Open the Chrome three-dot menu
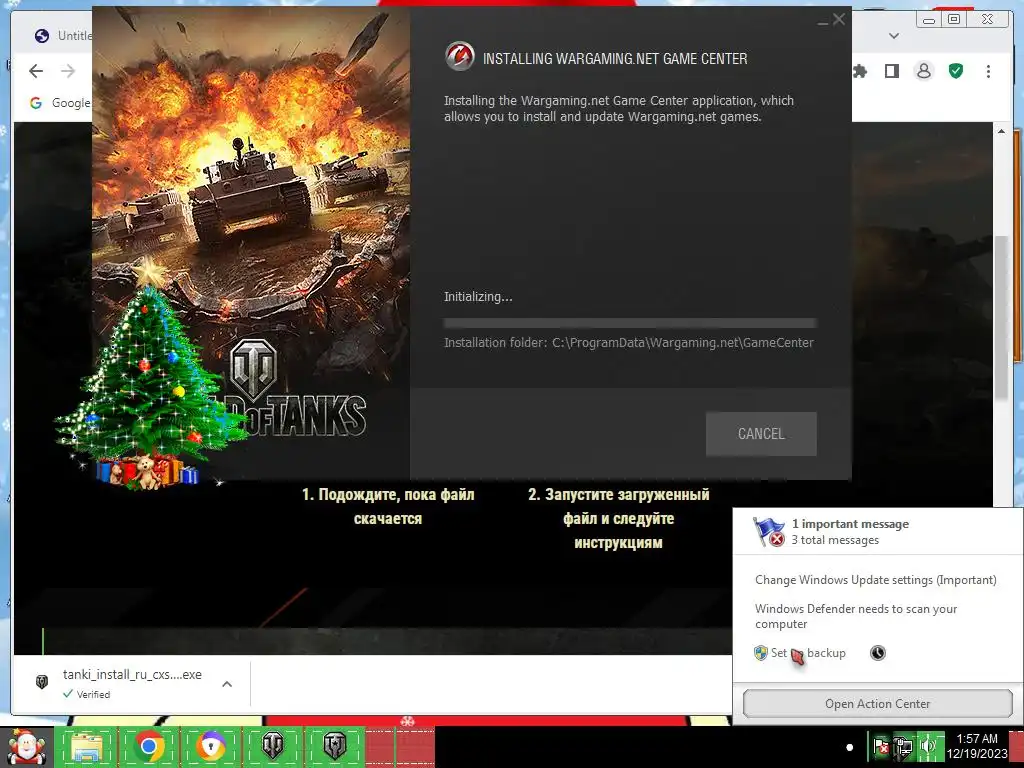Screen dimensions: 1024x768 click(988, 71)
